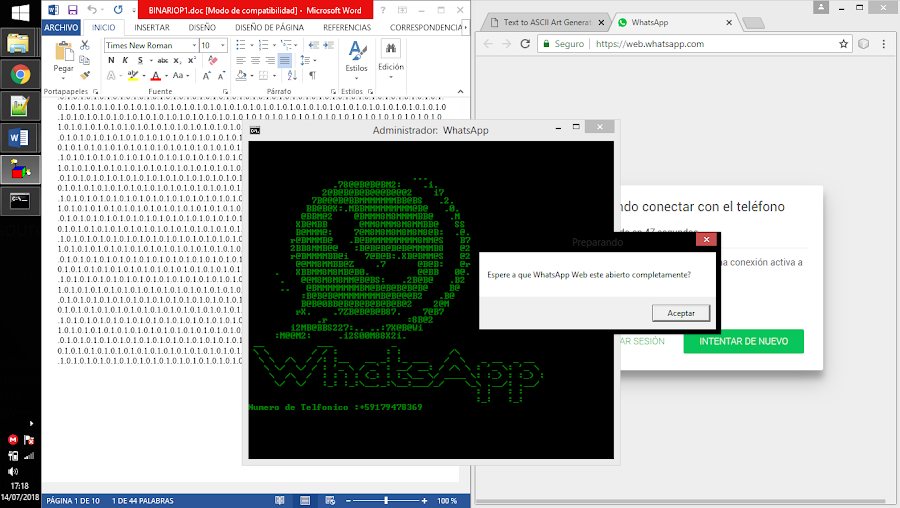Select the Format Painter brush
The height and width of the screenshot is (508, 900).
(85, 75)
